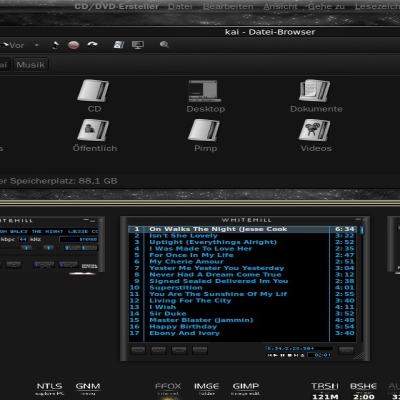Select track Never Had A Dream Come True
This screenshot has width=400, height=400.
point(242,275)
